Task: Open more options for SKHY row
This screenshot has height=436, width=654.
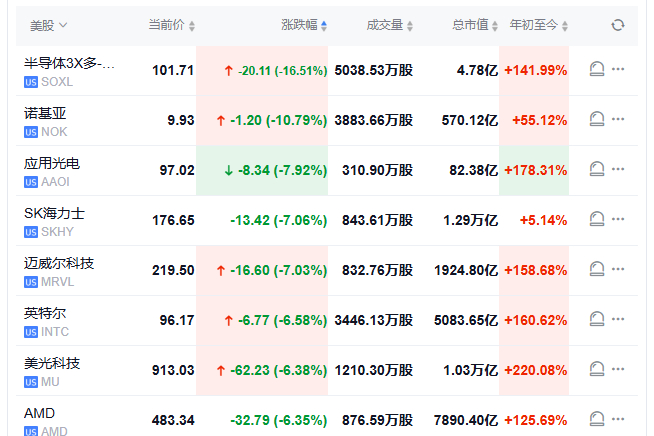Action: pos(618,219)
